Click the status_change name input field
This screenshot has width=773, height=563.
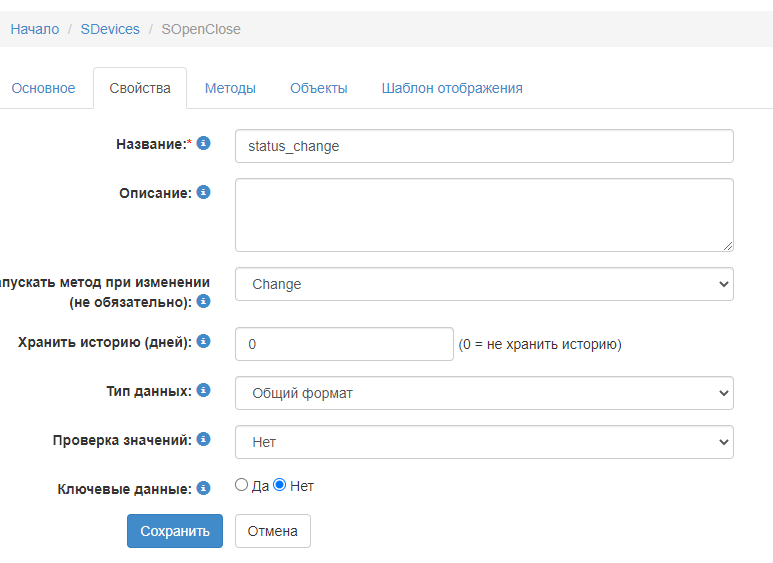click(x=484, y=146)
